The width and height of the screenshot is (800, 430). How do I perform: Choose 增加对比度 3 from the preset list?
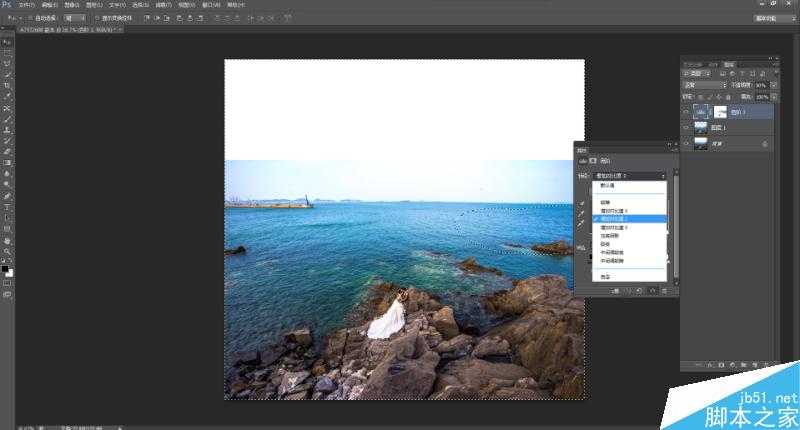point(613,228)
